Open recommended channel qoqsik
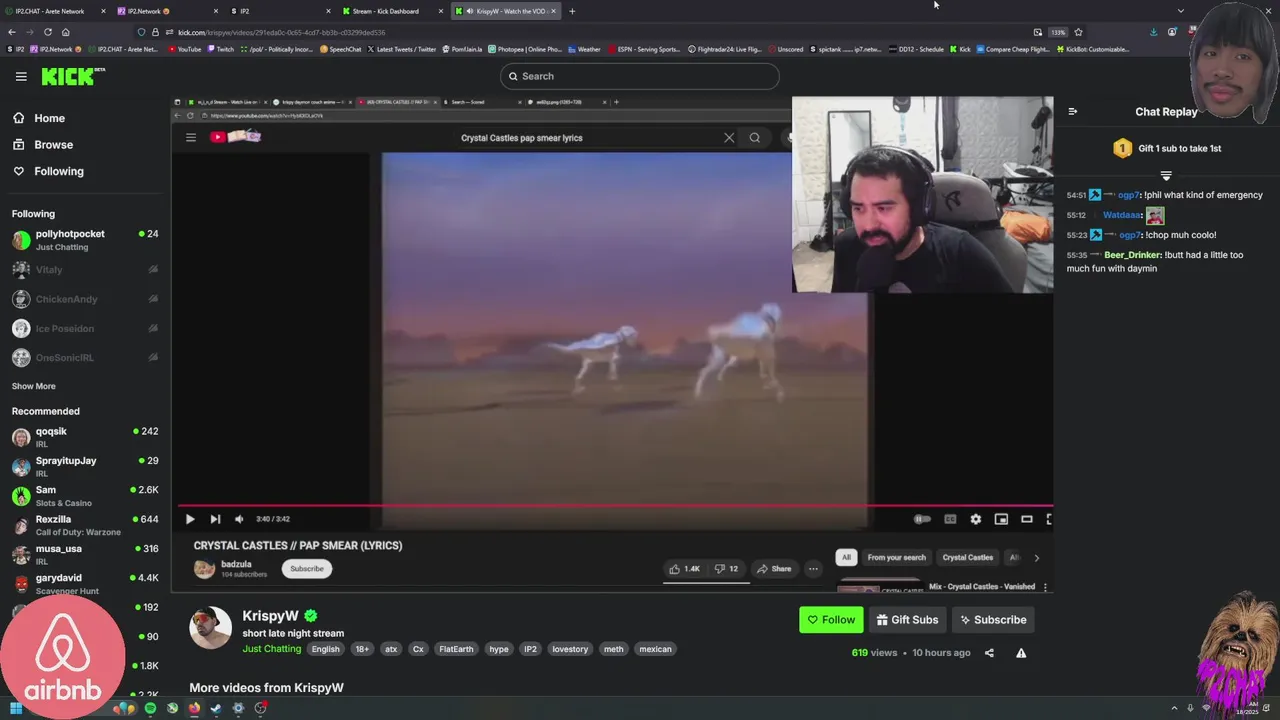Viewport: 1280px width, 720px height. click(x=85, y=437)
